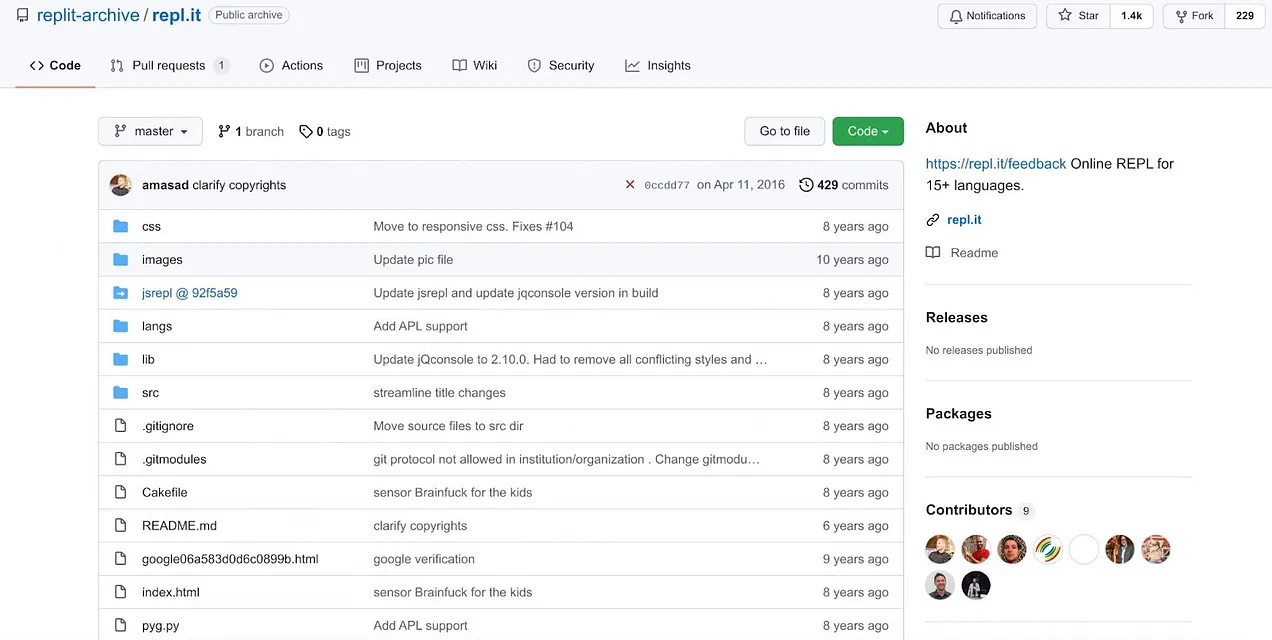Click the 0 tags link
Viewport: 1272px width, 640px height.
pos(325,131)
